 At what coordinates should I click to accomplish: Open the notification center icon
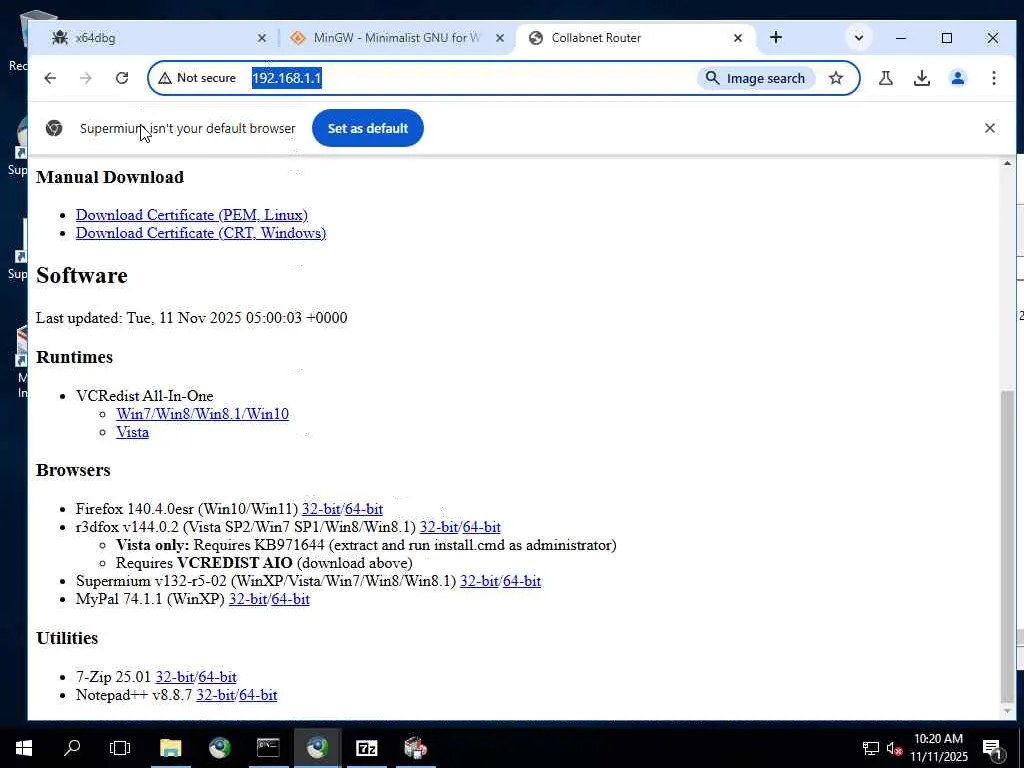[993, 750]
